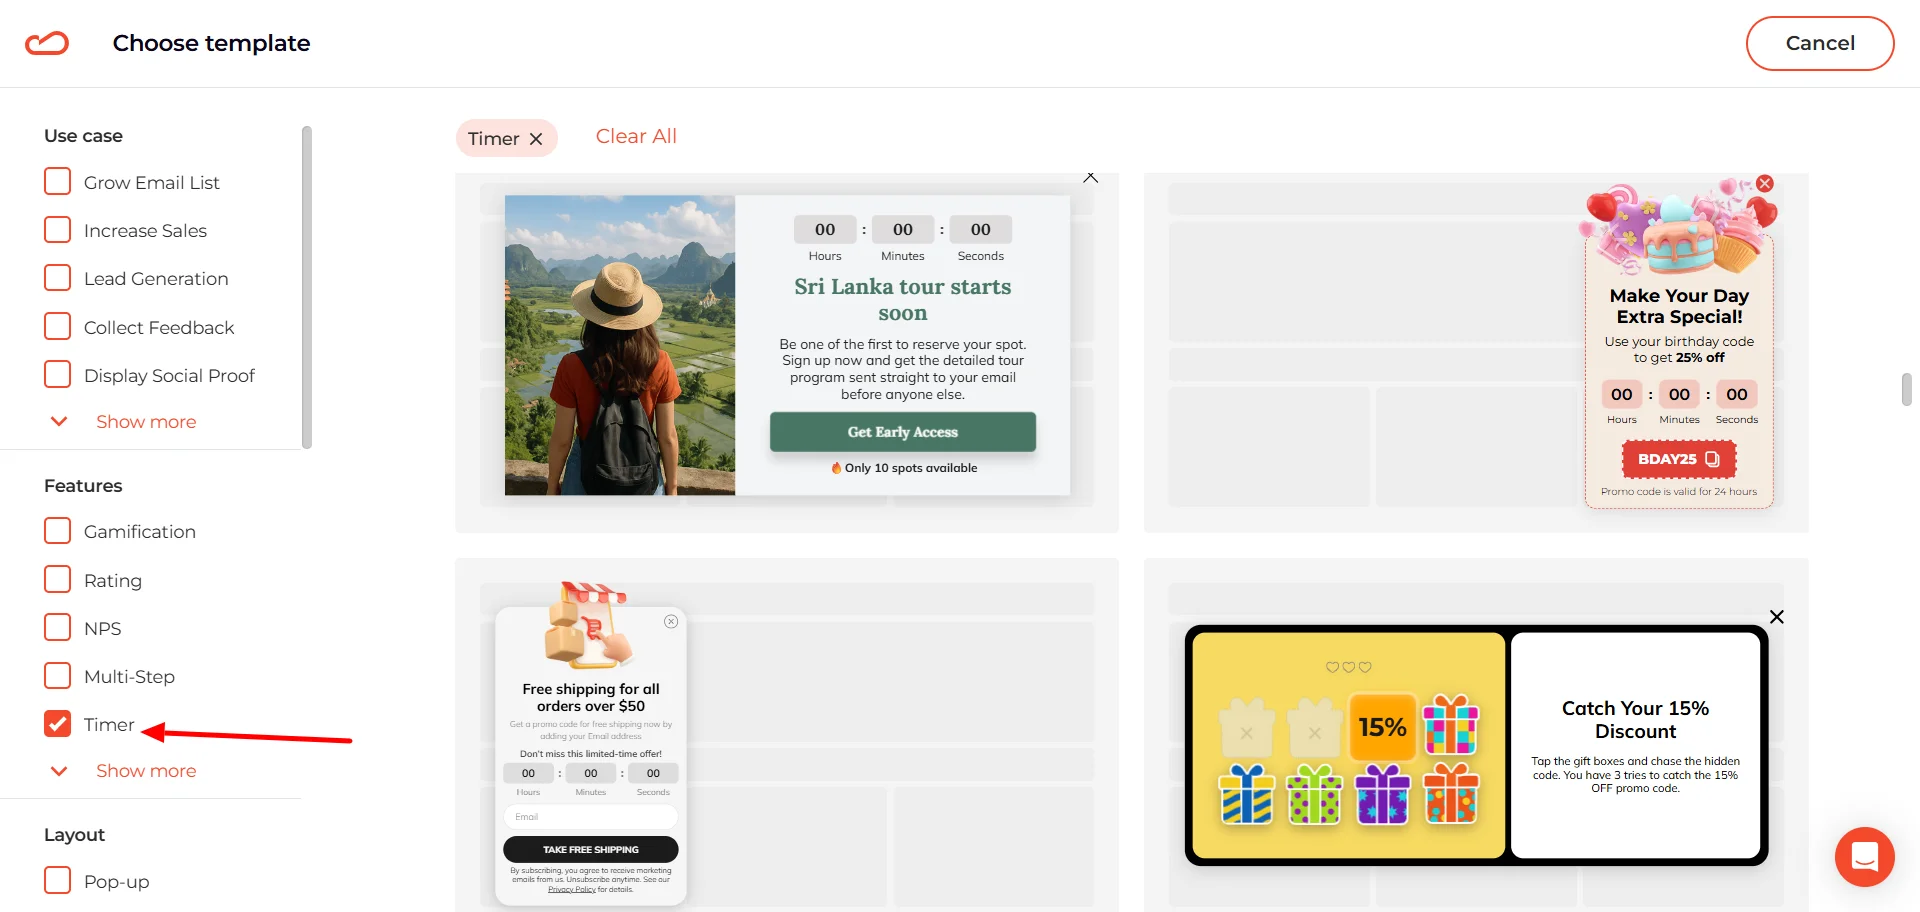Click Clear All to reset filters
The height and width of the screenshot is (912, 1920).
636,136
